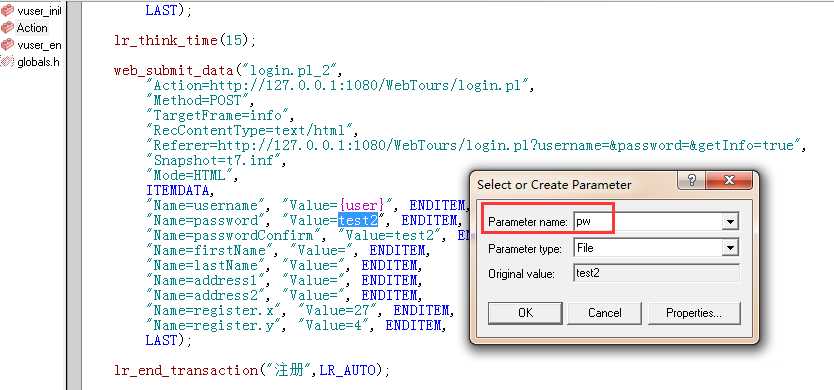Click the vuser_init red block icon
The height and width of the screenshot is (390, 834).
(x=7, y=10)
